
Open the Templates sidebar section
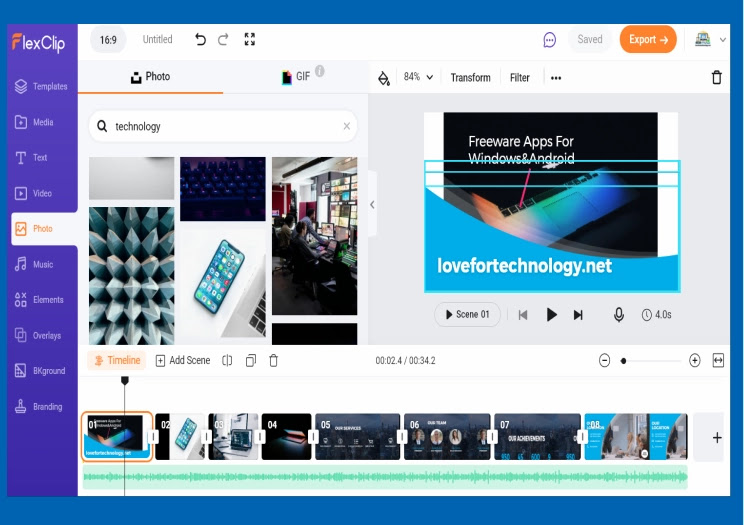[41, 86]
